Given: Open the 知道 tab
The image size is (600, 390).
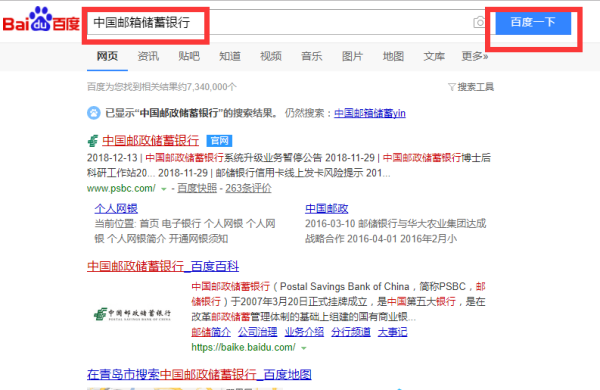Looking at the screenshot, I should [x=230, y=56].
